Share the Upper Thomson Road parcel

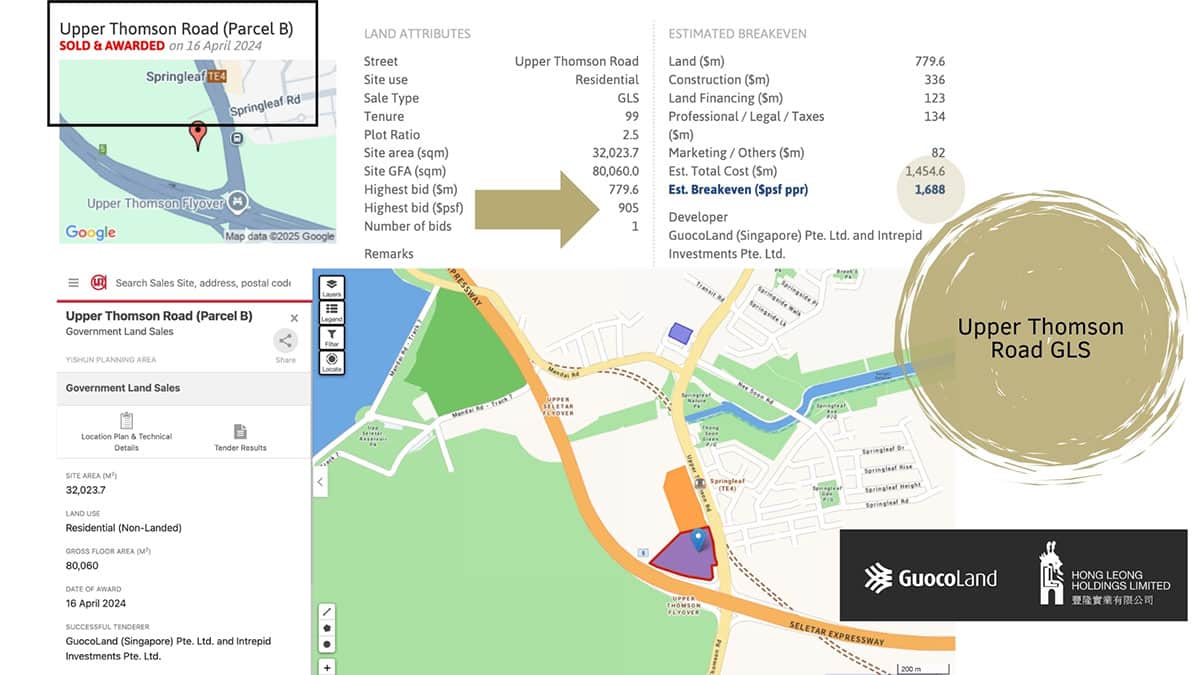[x=286, y=343]
